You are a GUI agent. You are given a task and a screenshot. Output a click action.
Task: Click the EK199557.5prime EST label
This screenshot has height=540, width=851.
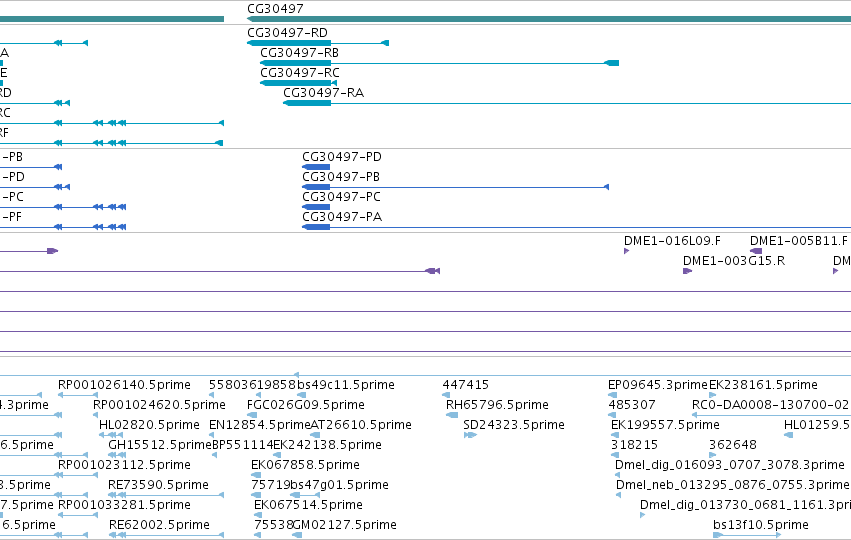[x=665, y=425]
